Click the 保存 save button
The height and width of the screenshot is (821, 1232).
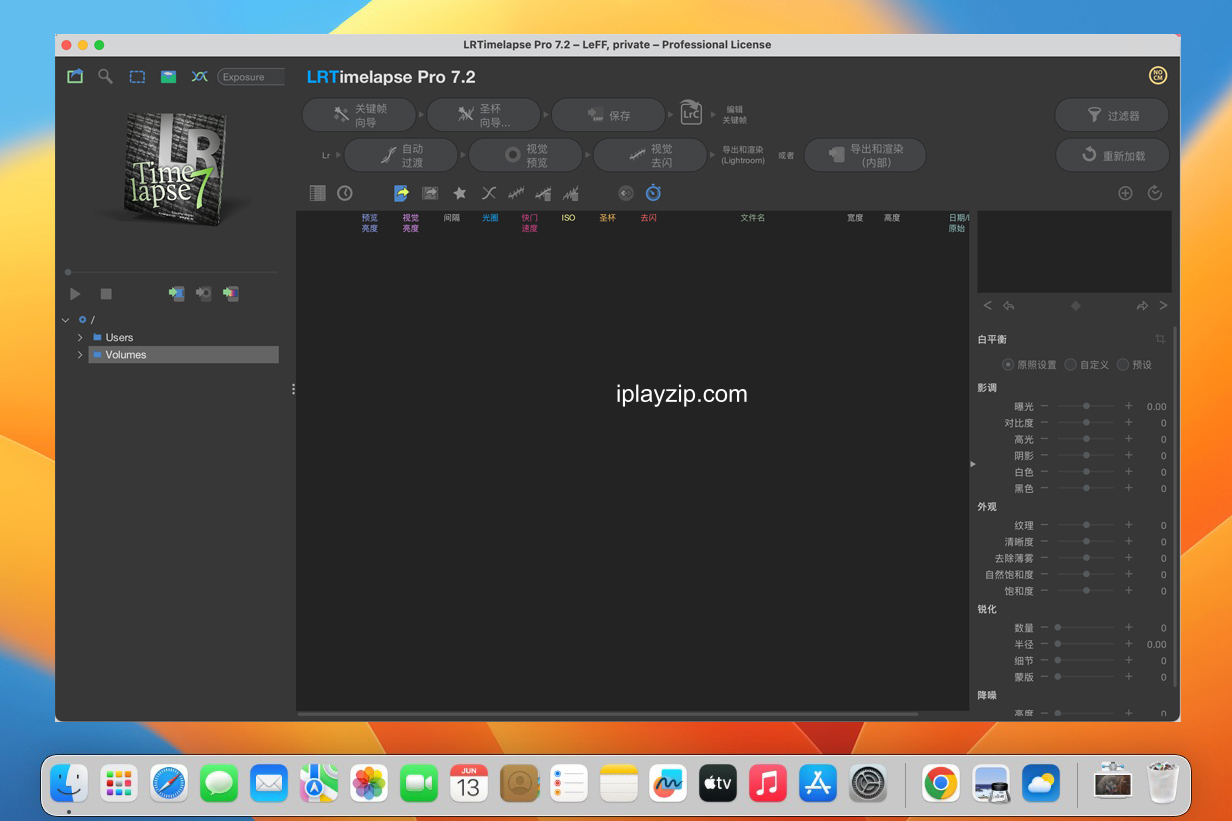click(x=608, y=115)
